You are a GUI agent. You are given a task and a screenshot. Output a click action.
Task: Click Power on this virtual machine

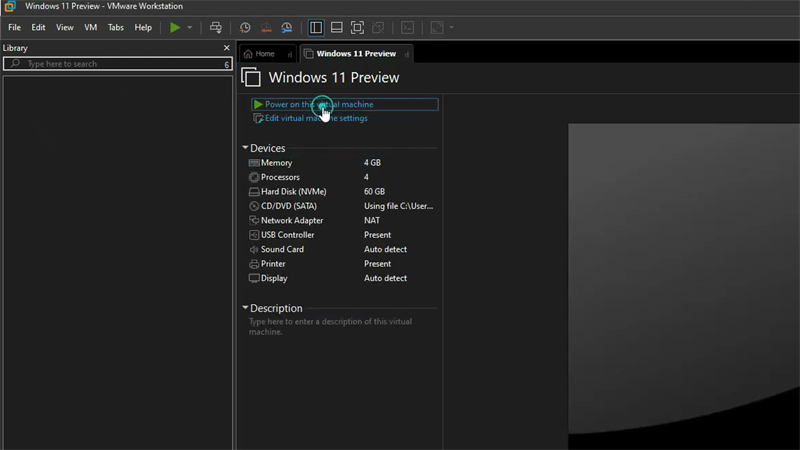click(344, 104)
